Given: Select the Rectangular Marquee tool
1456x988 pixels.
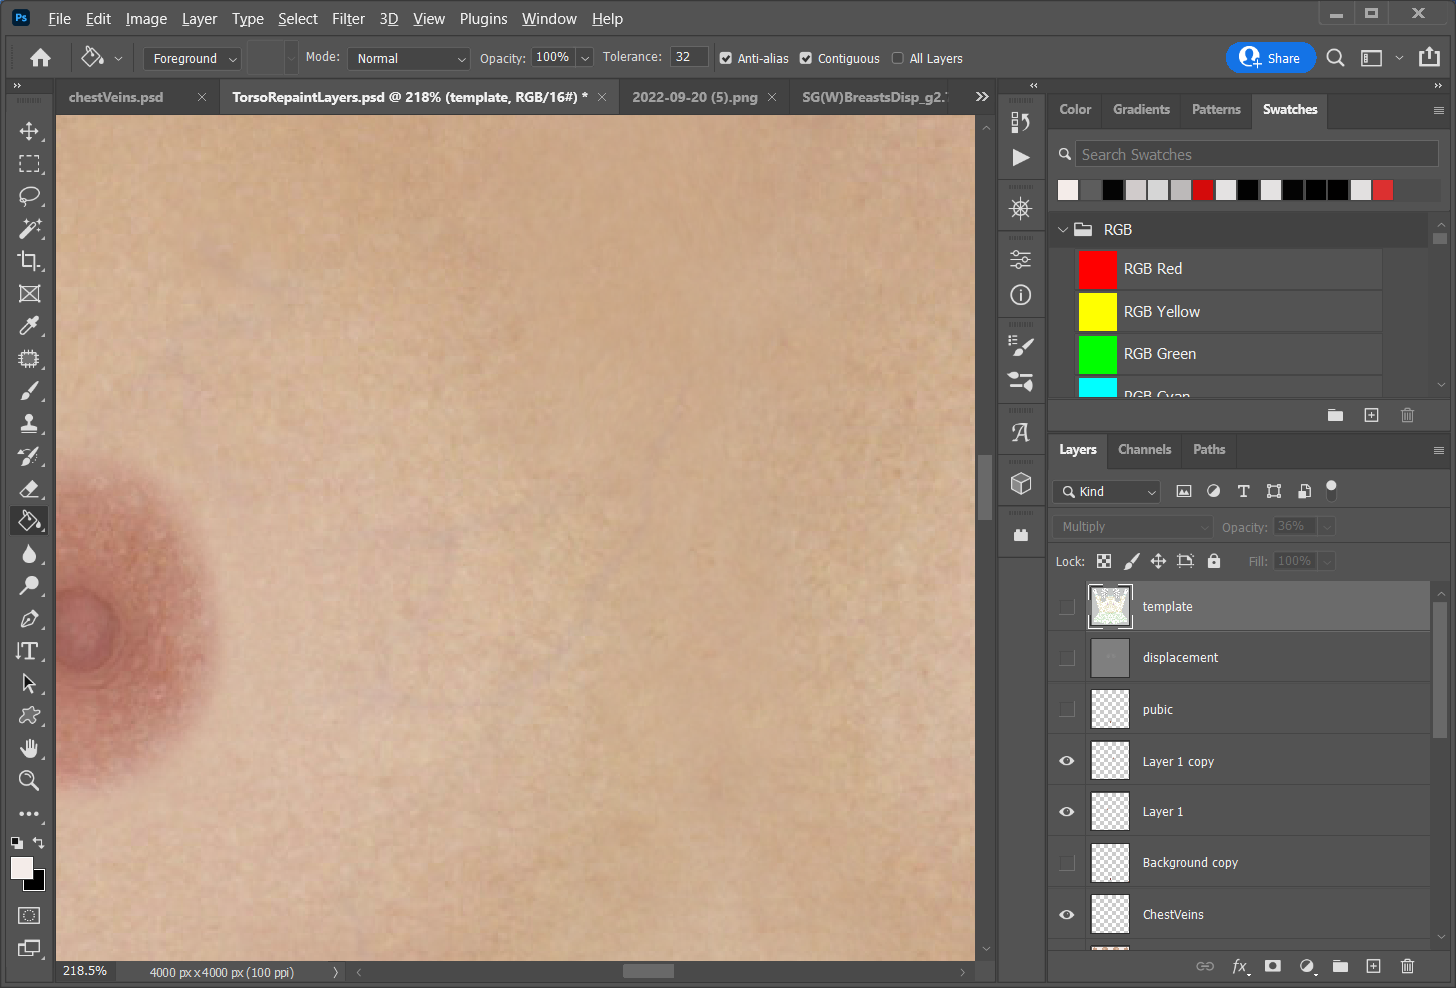Looking at the screenshot, I should click(x=29, y=164).
